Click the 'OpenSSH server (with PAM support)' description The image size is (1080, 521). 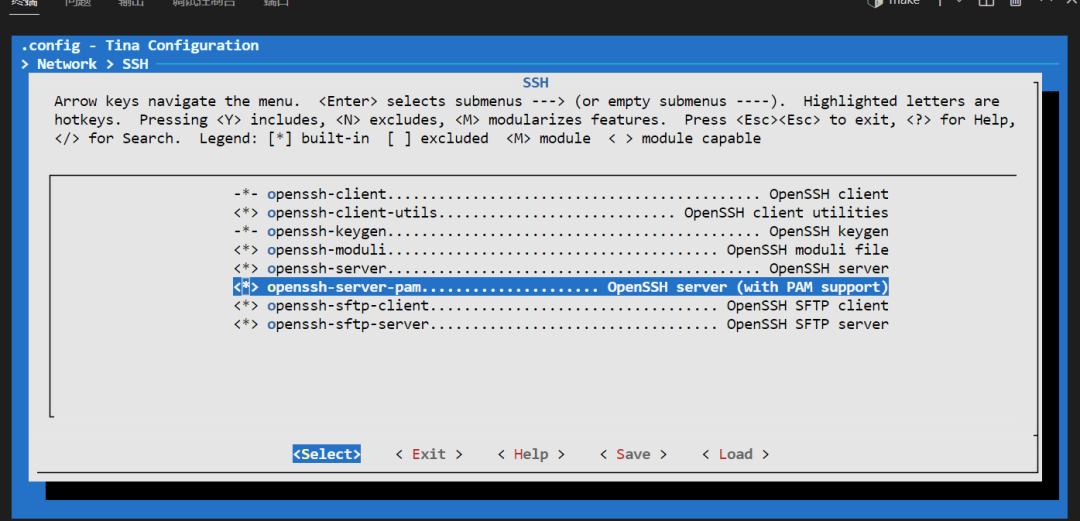[x=747, y=287]
